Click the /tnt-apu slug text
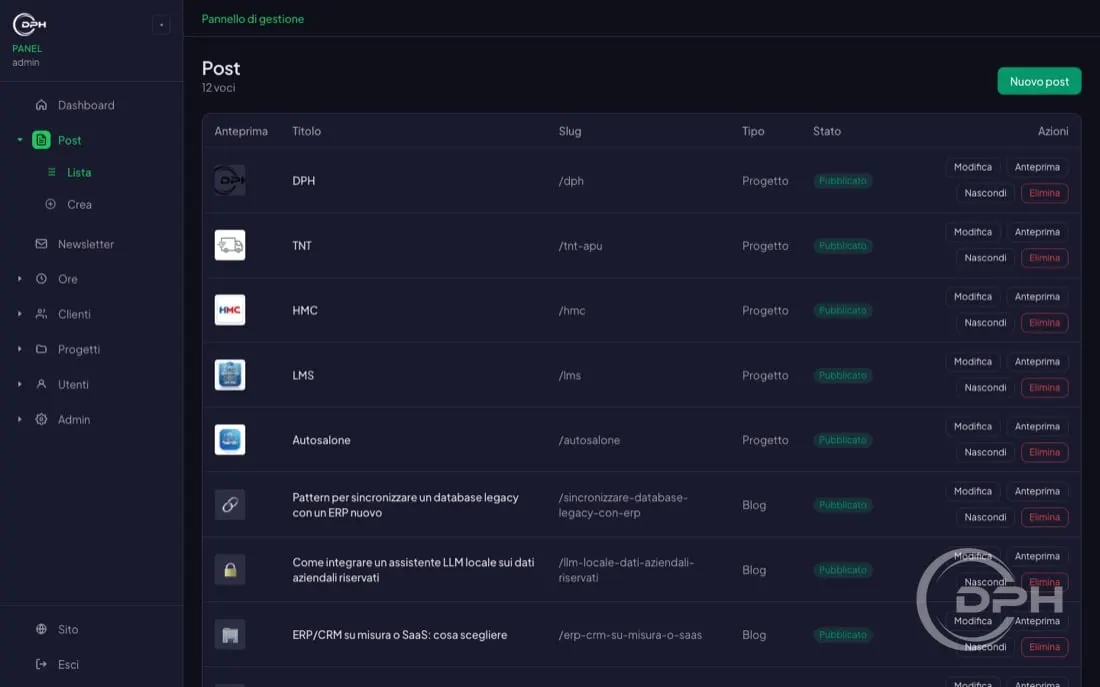Screen dimensions: 1100x687 coord(580,246)
